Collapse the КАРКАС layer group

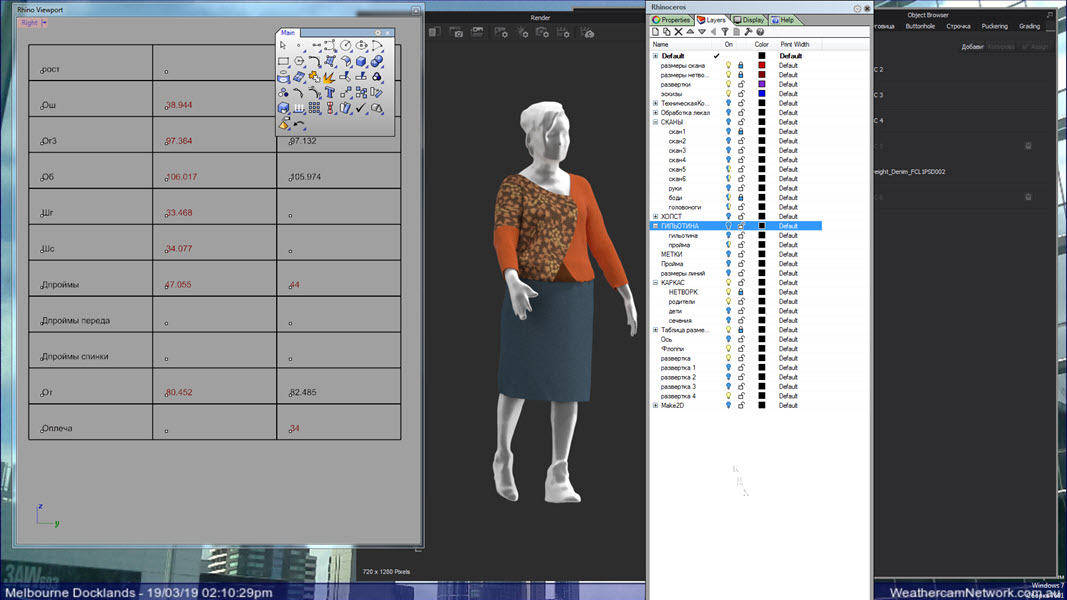(656, 283)
